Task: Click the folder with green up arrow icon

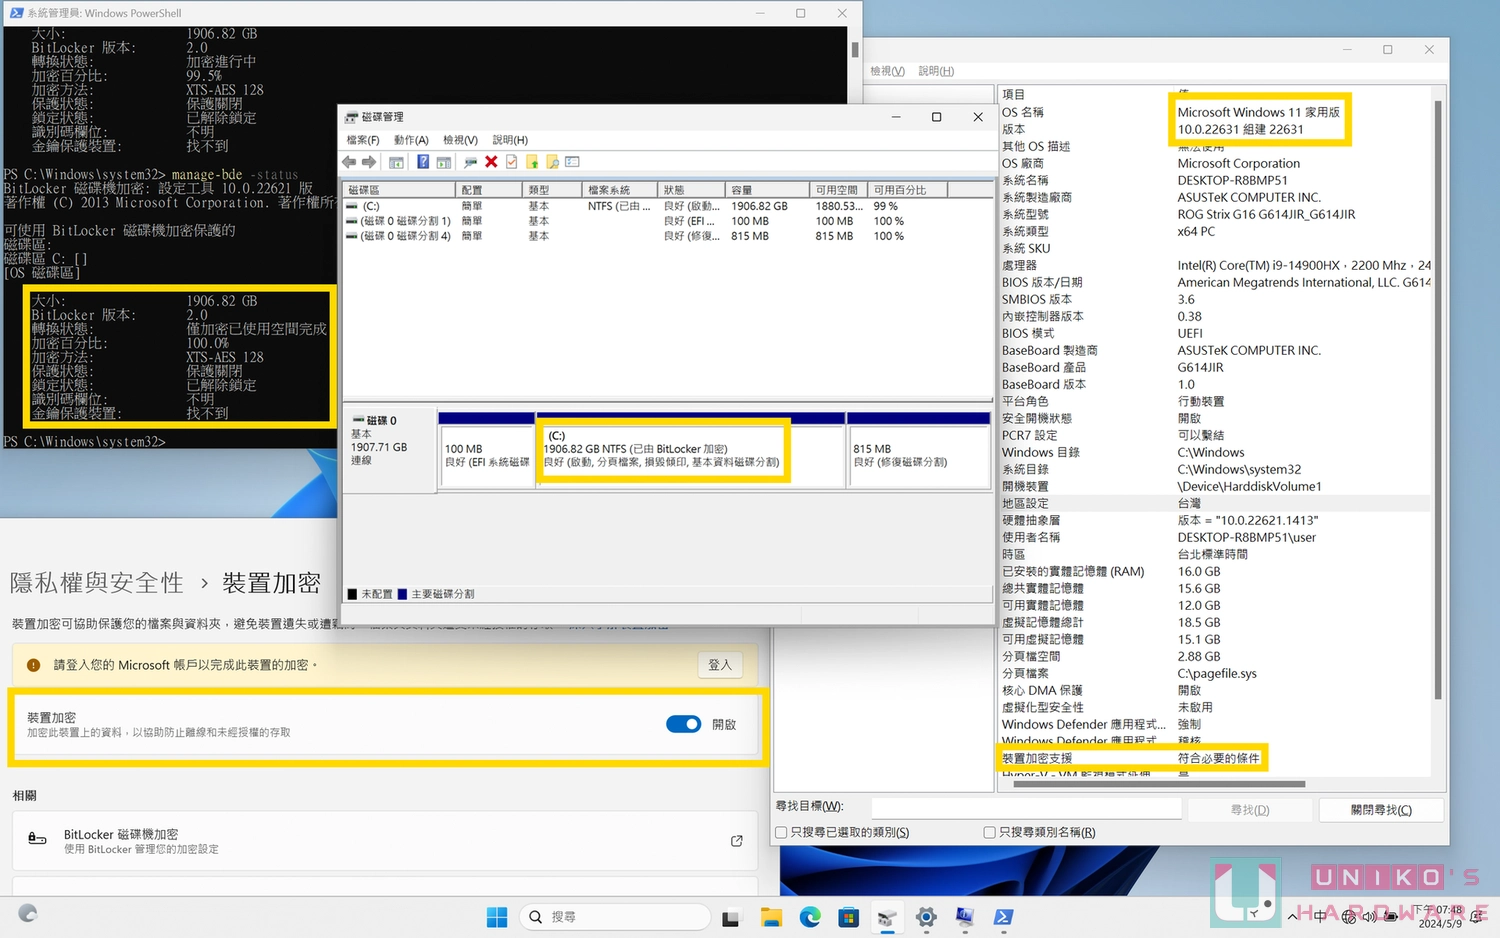Action: coord(532,162)
